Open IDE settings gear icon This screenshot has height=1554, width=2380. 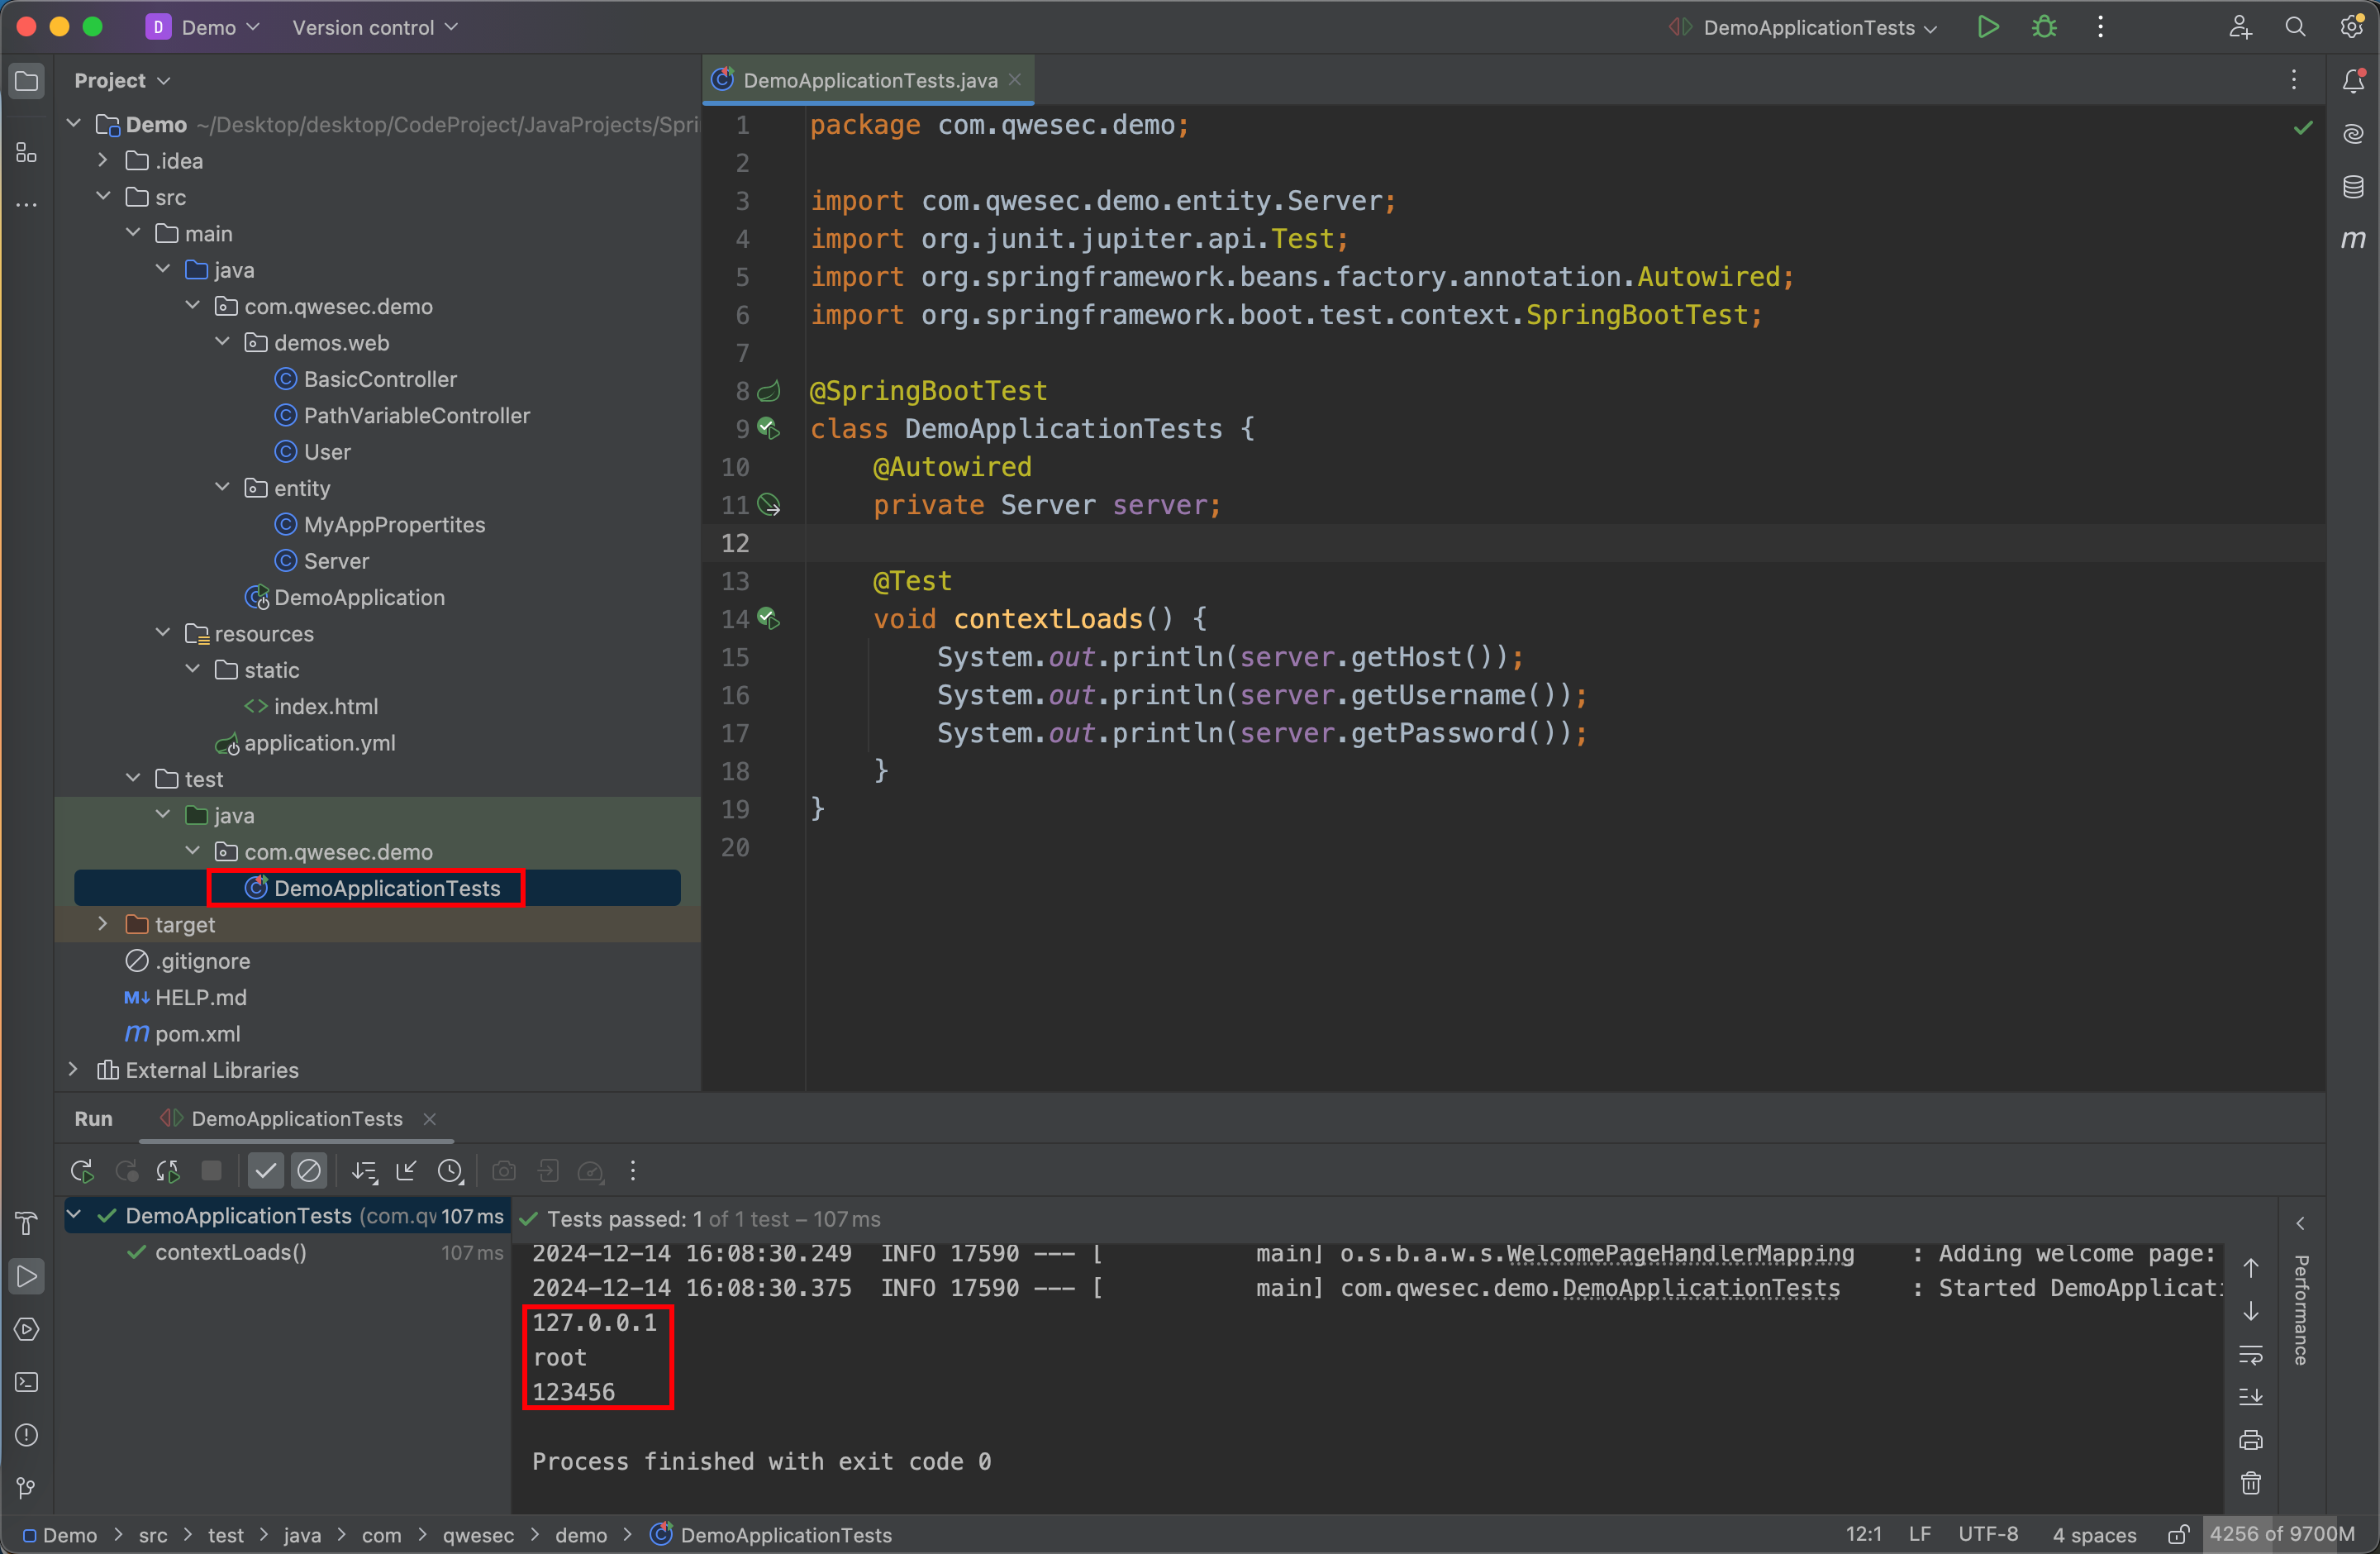click(x=2352, y=27)
